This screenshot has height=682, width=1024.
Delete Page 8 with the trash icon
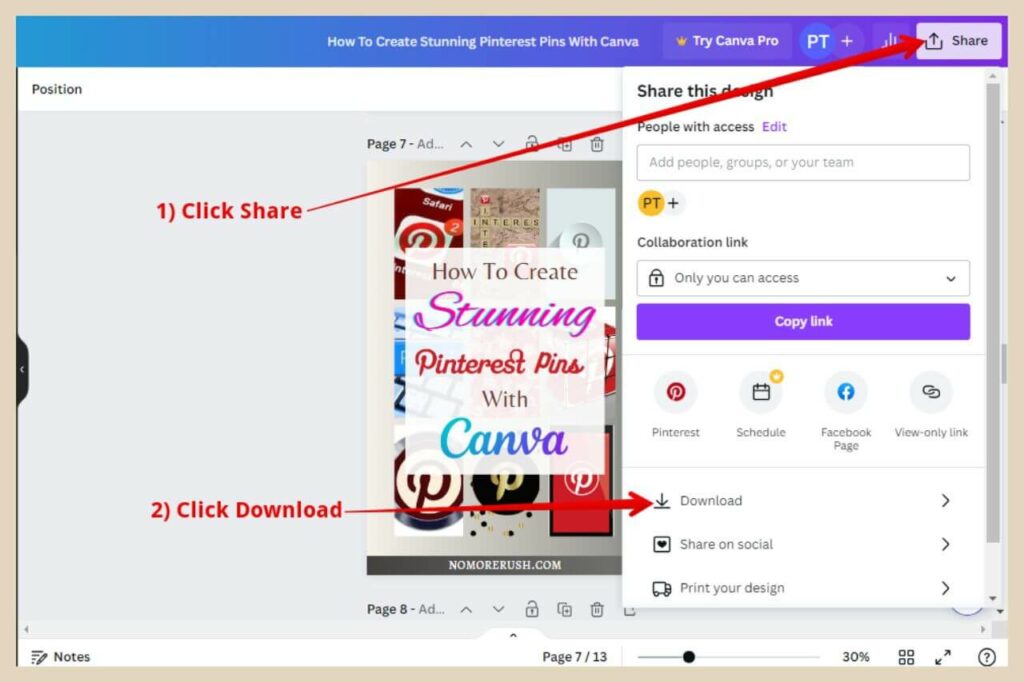[597, 609]
